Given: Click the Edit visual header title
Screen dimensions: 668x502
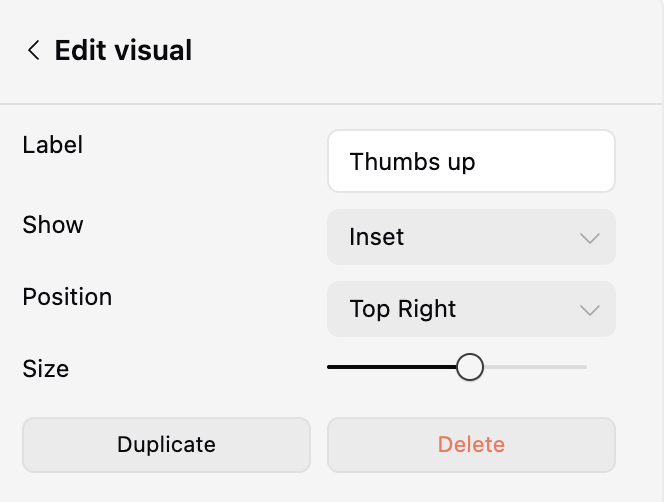Looking at the screenshot, I should (x=123, y=50).
